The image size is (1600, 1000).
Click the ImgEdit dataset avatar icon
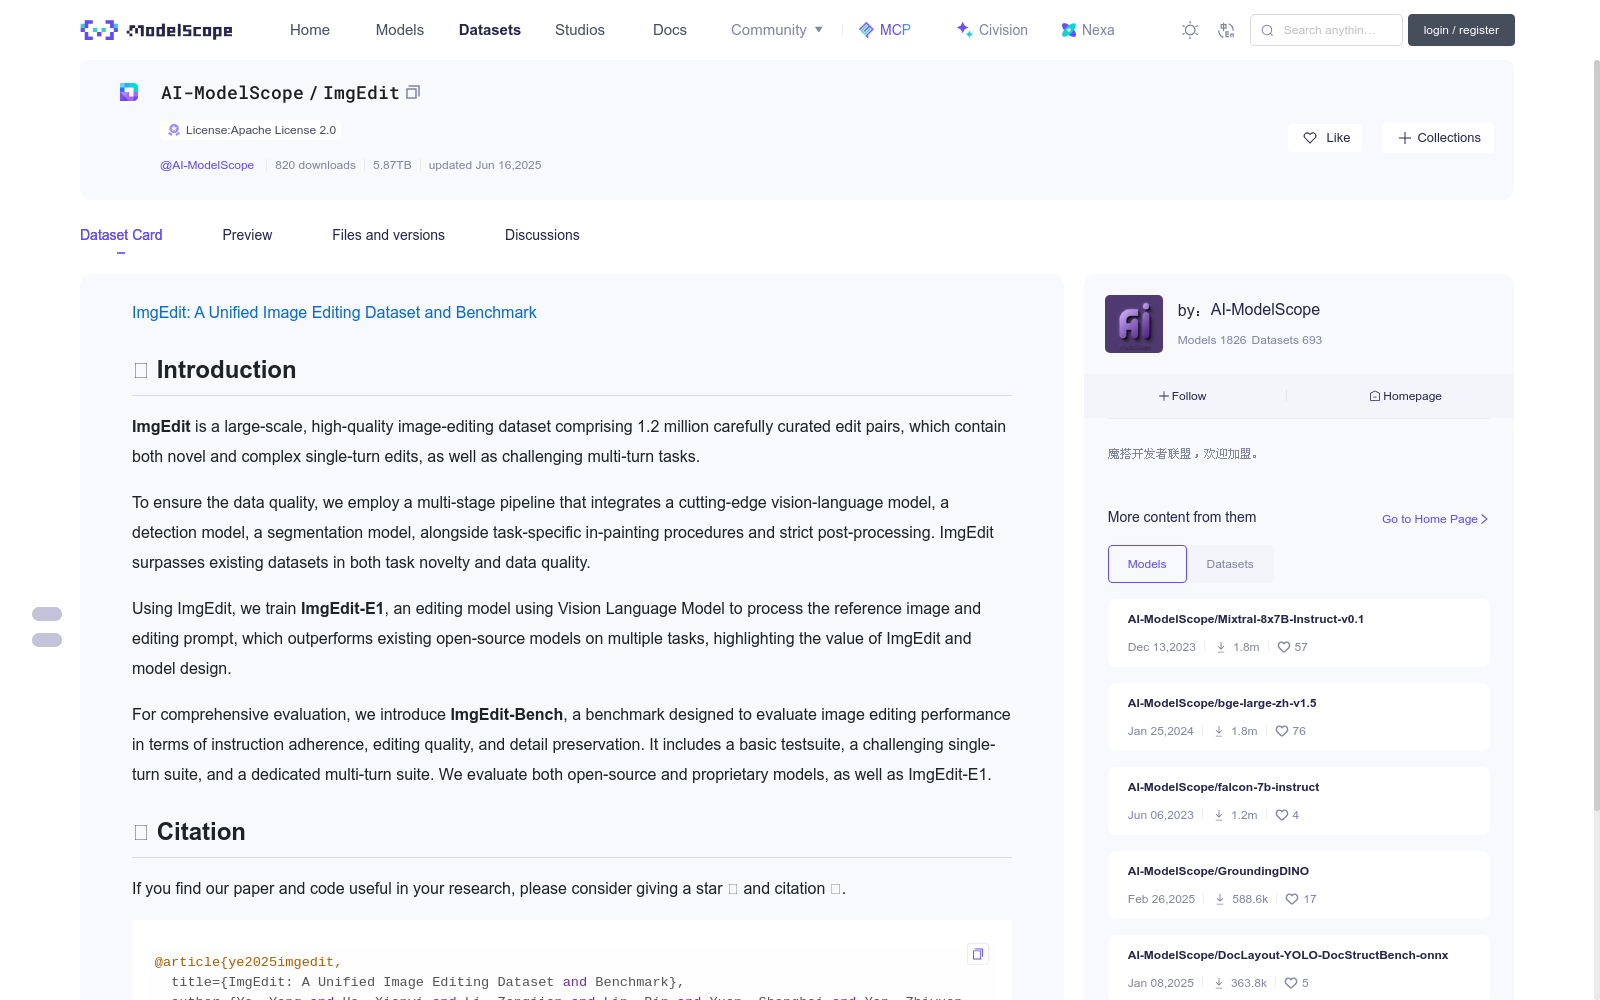129,92
